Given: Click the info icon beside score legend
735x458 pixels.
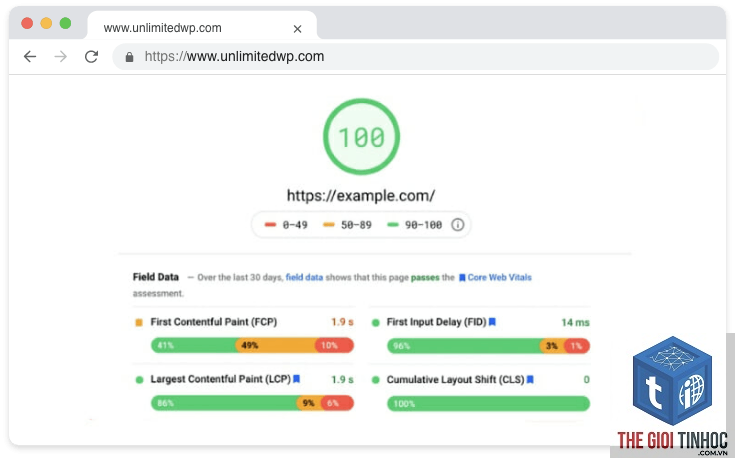Looking at the screenshot, I should click(x=458, y=225).
